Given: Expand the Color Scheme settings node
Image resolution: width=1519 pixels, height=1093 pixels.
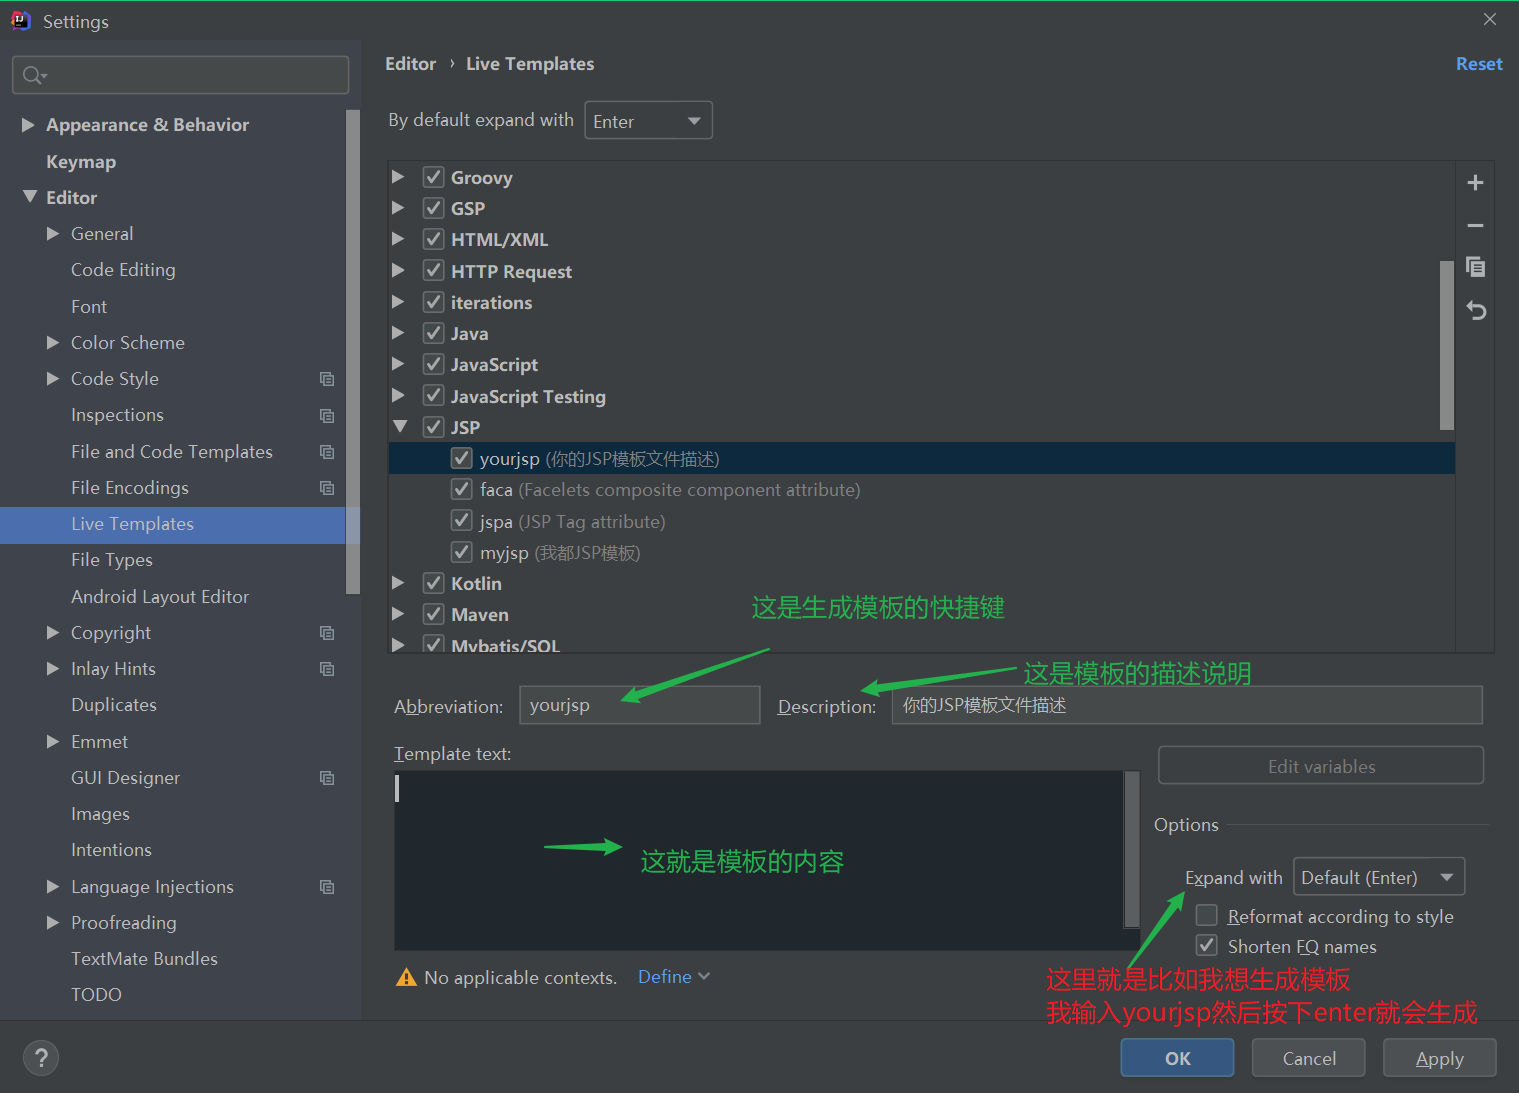Looking at the screenshot, I should coord(53,343).
